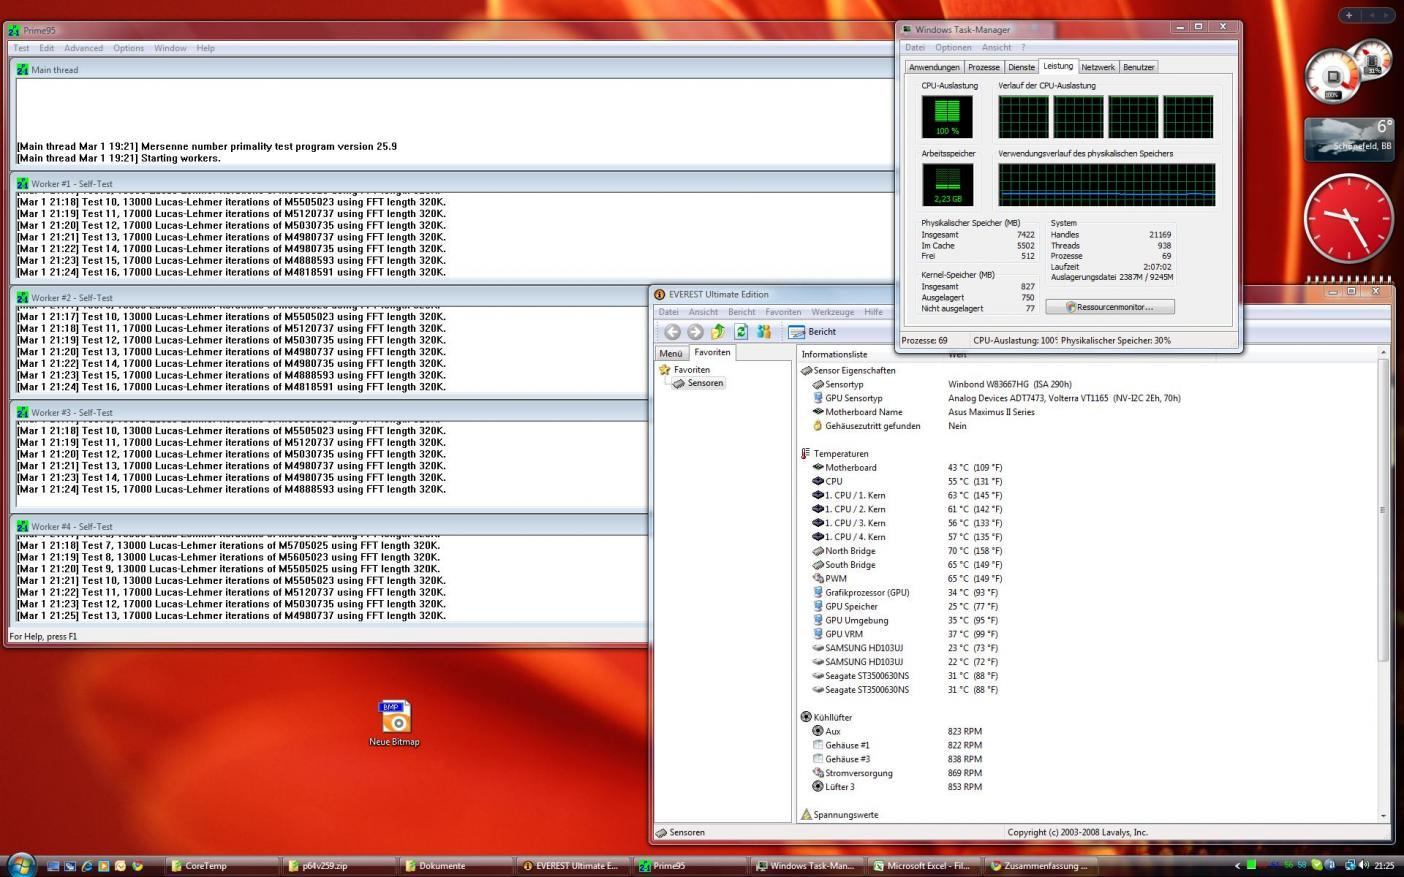Click the Sensor Eigenschaften section header

pos(848,370)
